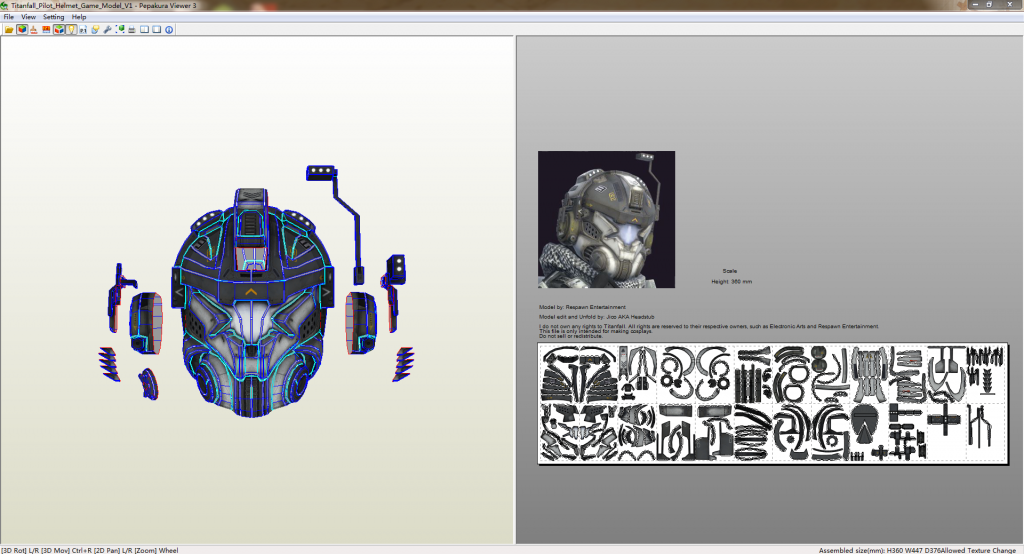Click the unfolded pattern sheet in 2D view
Screen dimensions: 1024x554
click(773, 404)
